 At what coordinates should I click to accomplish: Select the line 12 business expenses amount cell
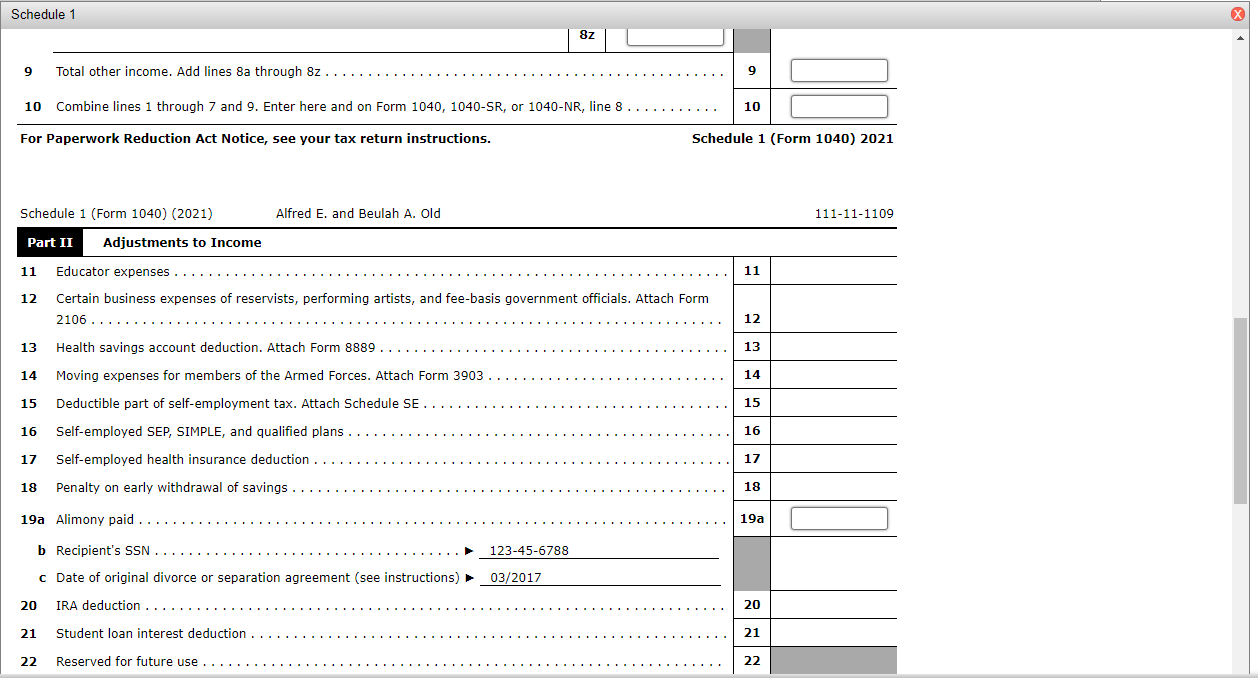tap(833, 307)
